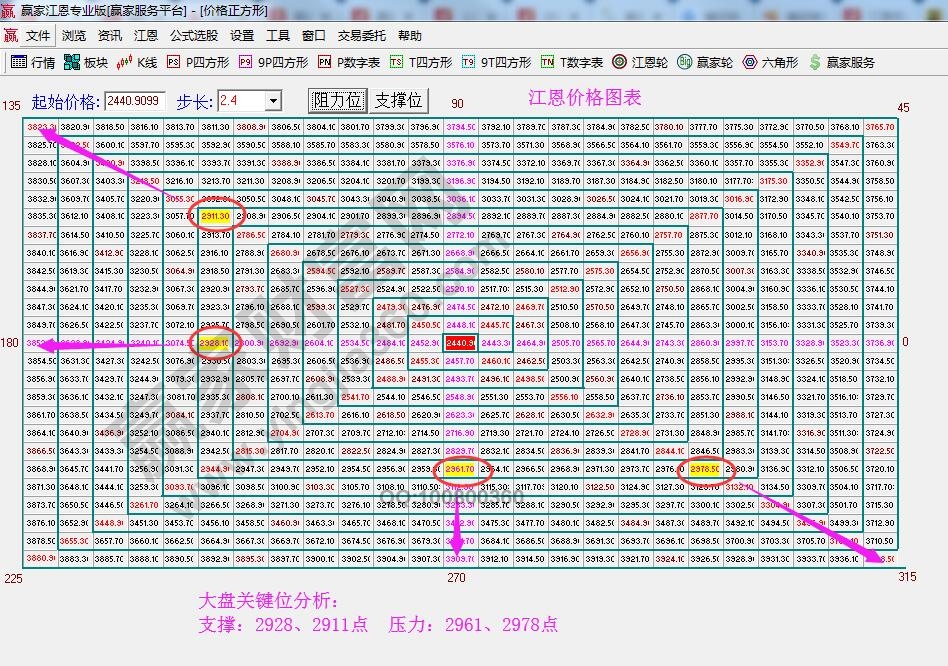Open the 交易委托 trading menu
Image resolution: width=948 pixels, height=666 pixels.
tap(360, 35)
